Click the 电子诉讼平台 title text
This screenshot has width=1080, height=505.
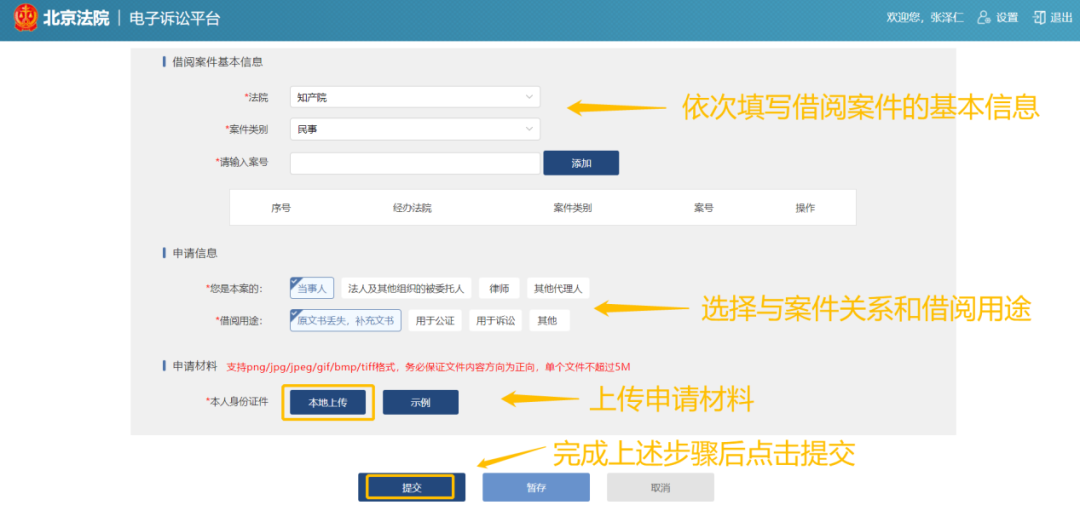(174, 18)
